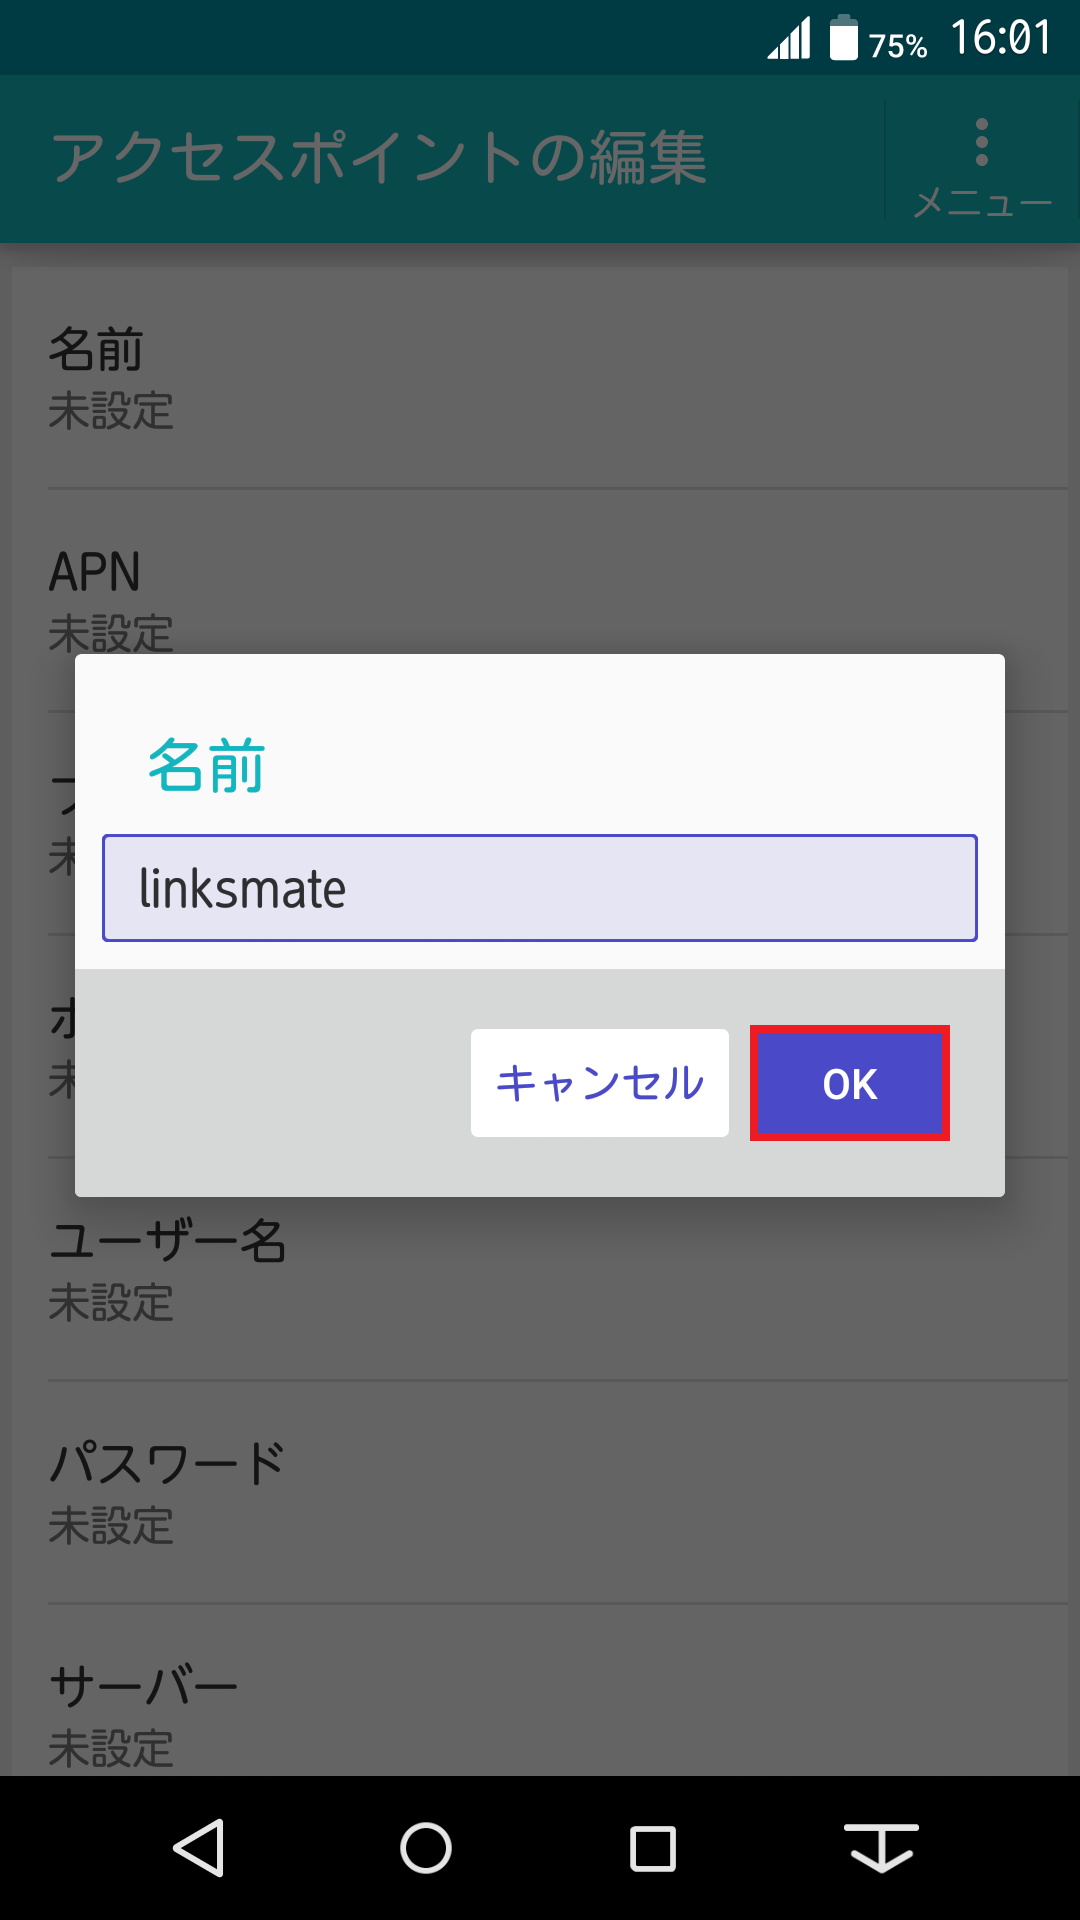Tap the signal strength bars icon
The height and width of the screenshot is (1920, 1080).
(789, 37)
